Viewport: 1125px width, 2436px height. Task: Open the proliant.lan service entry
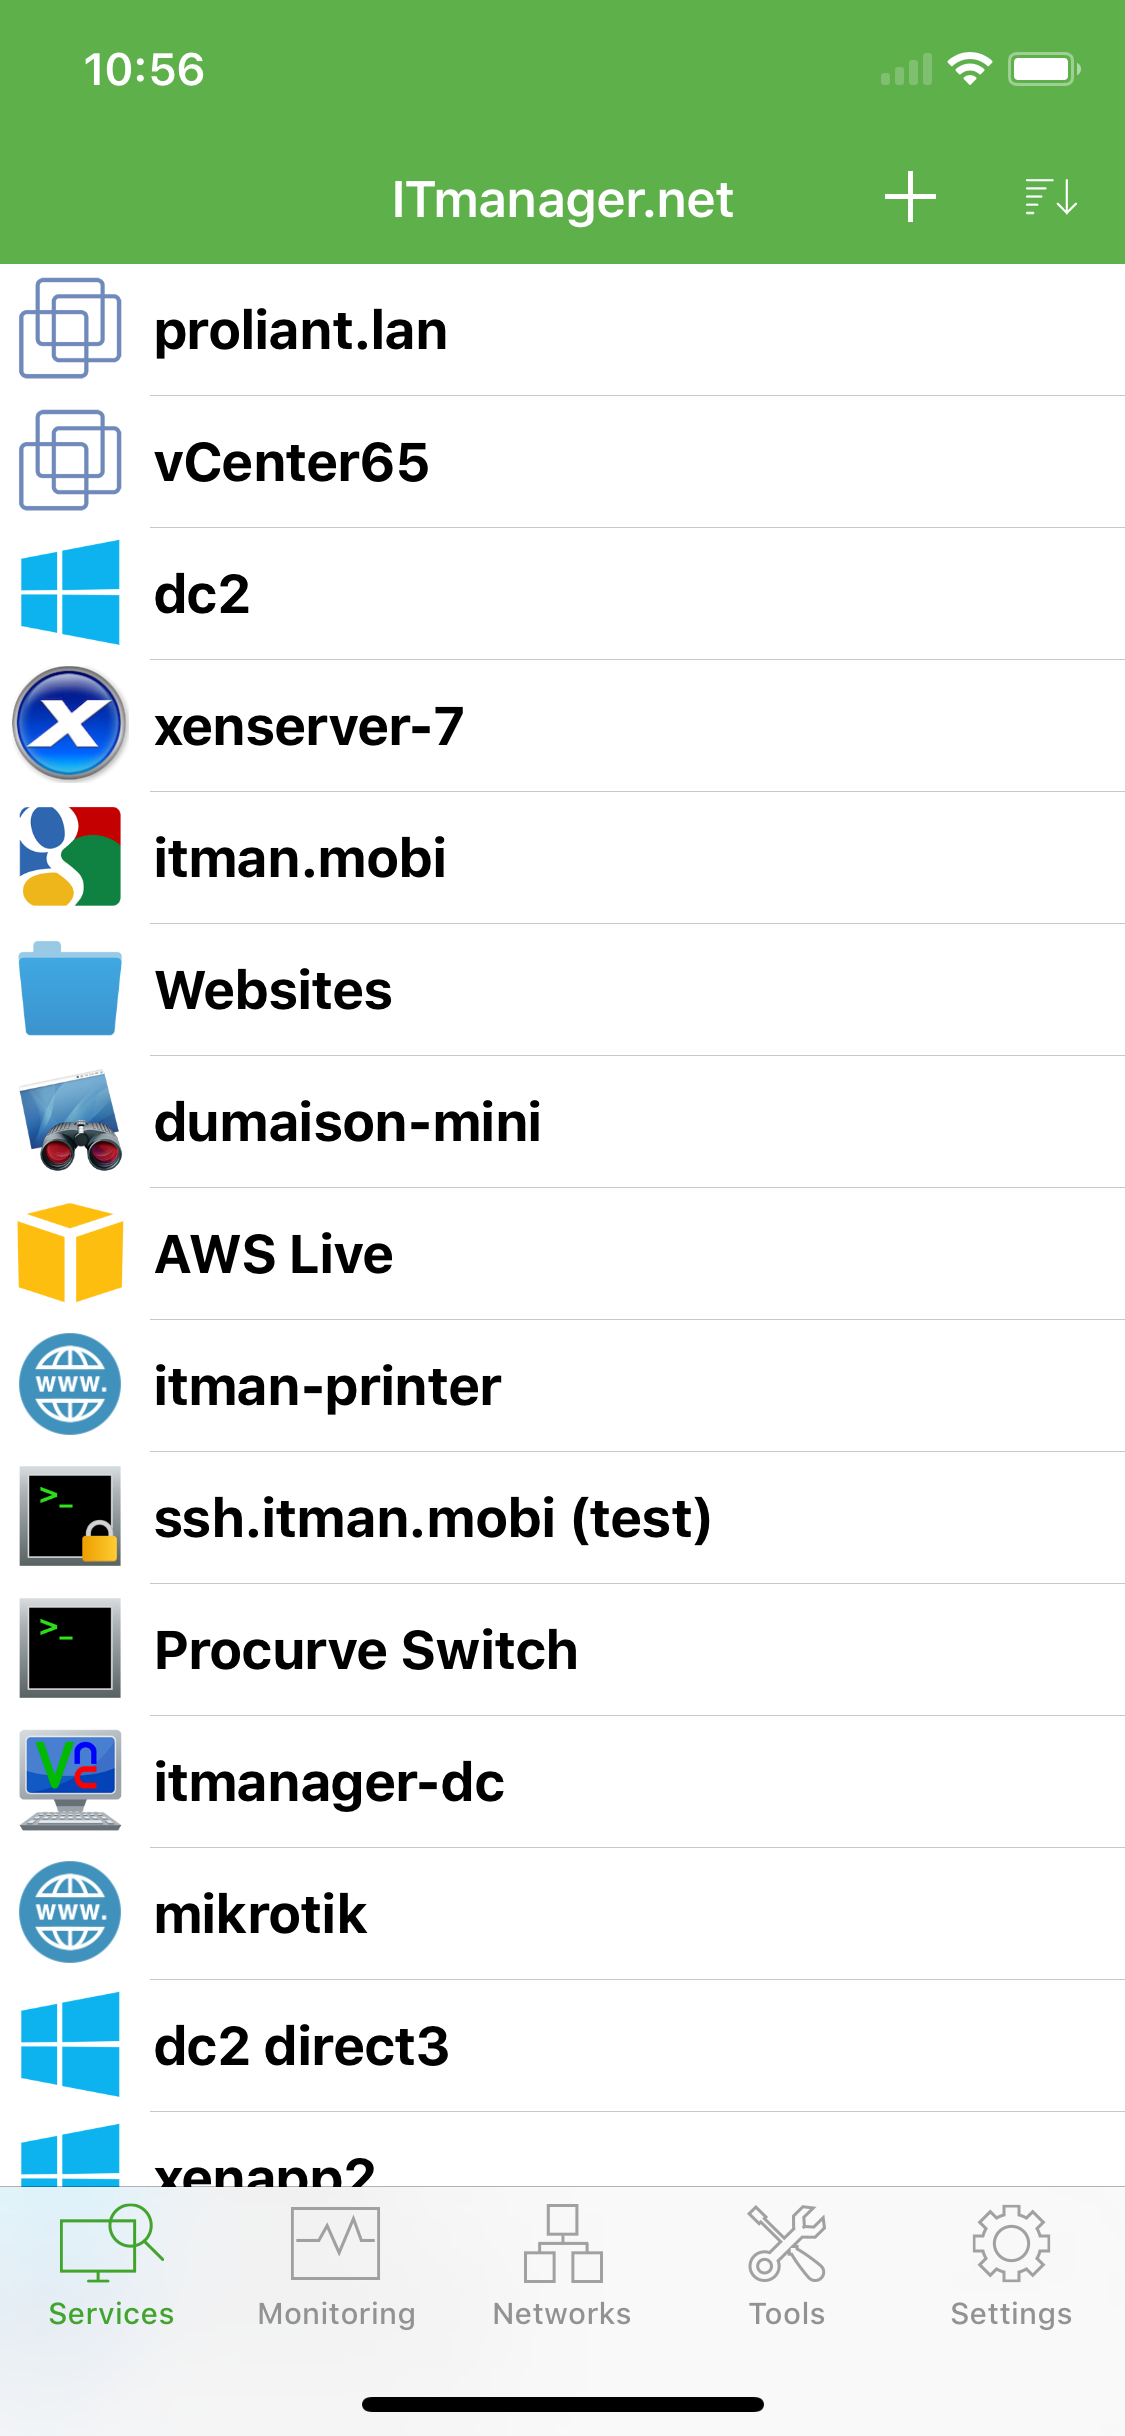point(300,331)
